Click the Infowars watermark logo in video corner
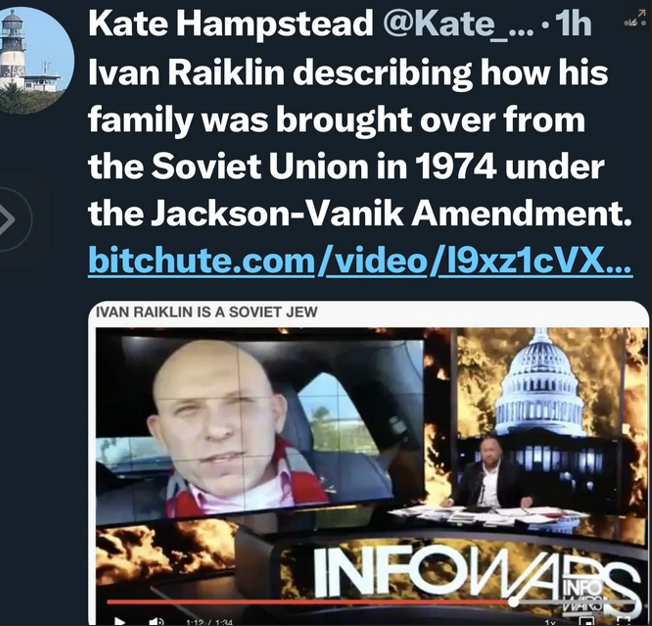The height and width of the screenshot is (626, 652). (581, 595)
